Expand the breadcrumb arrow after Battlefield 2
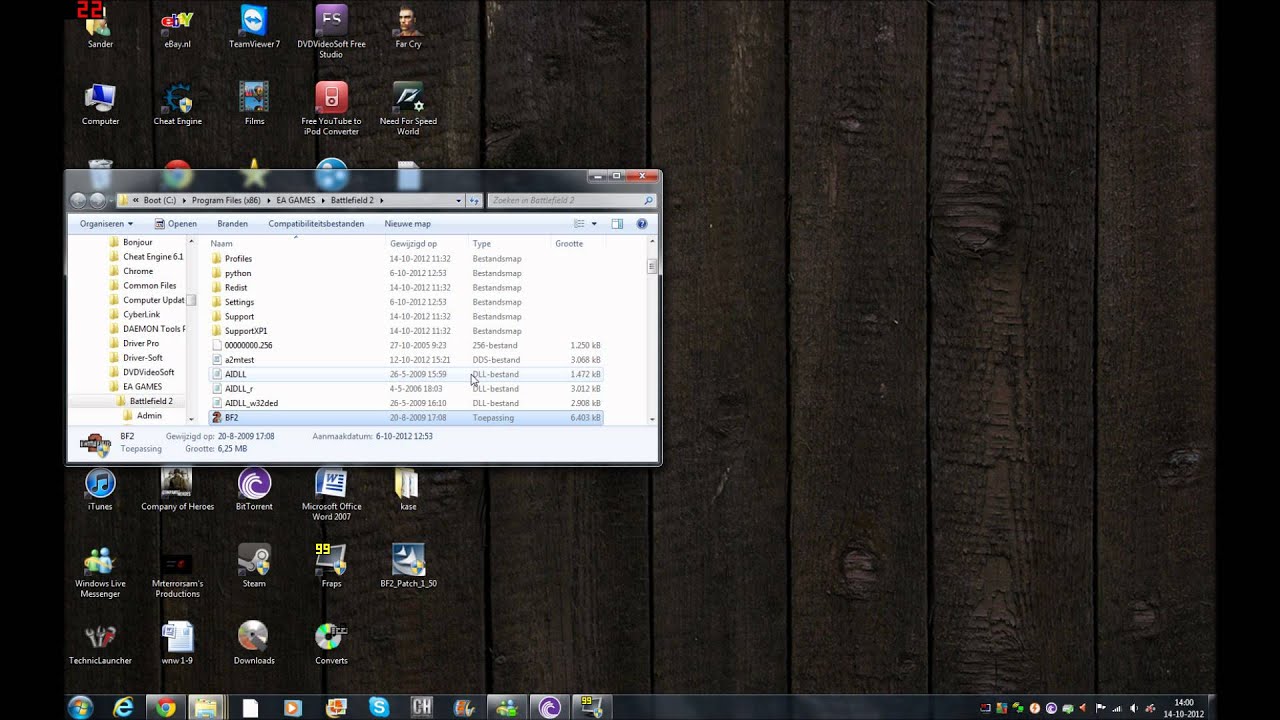This screenshot has height=720, width=1280. coord(381,200)
